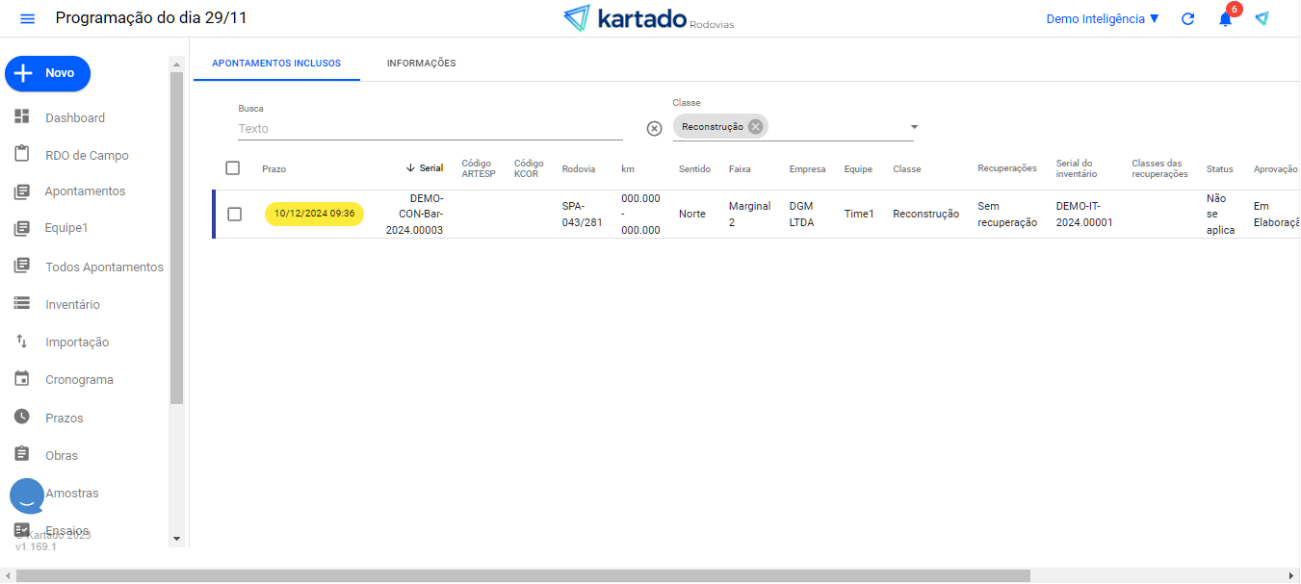Clear the search with the X circle icon
The width and height of the screenshot is (1301, 584).
point(654,128)
